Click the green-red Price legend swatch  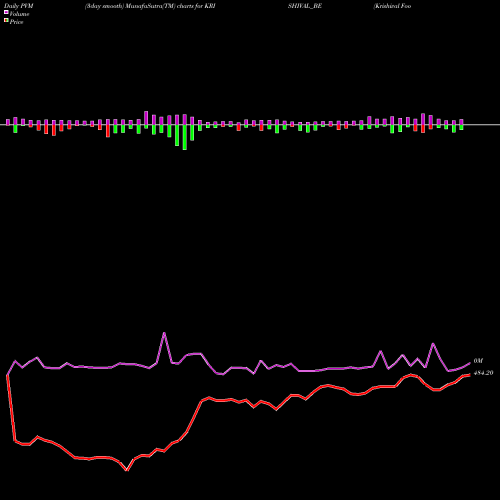6,21
